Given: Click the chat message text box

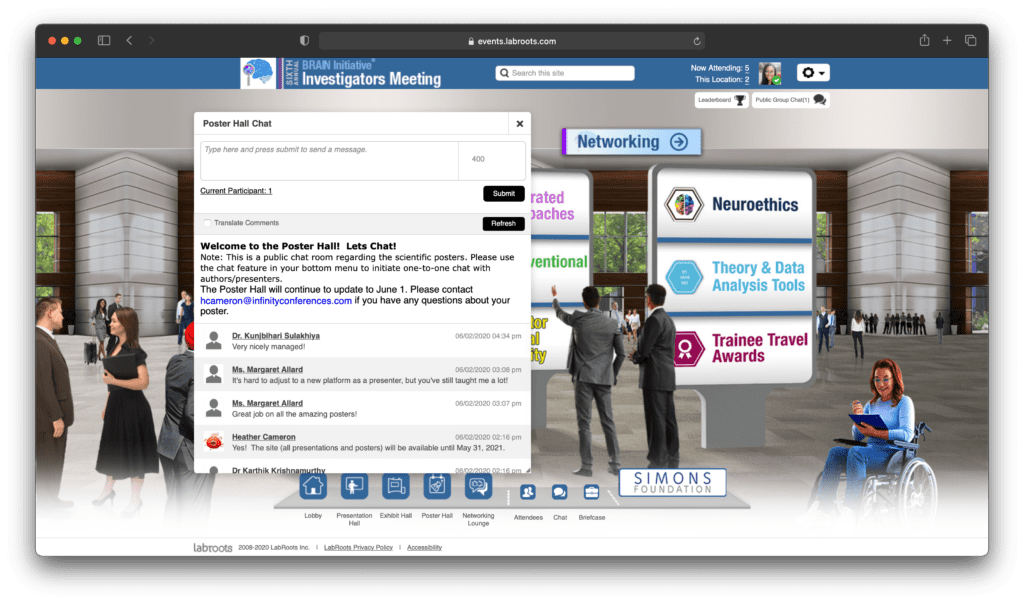Looking at the screenshot, I should (329, 161).
